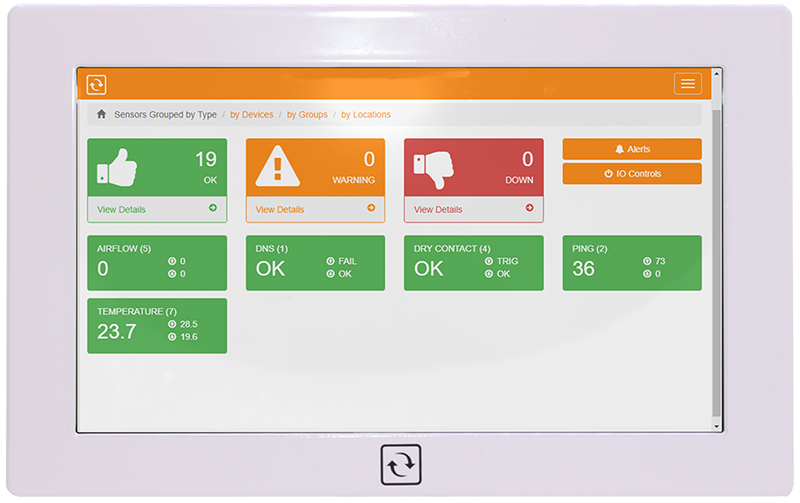Click the warning triangle icon

(x=278, y=167)
